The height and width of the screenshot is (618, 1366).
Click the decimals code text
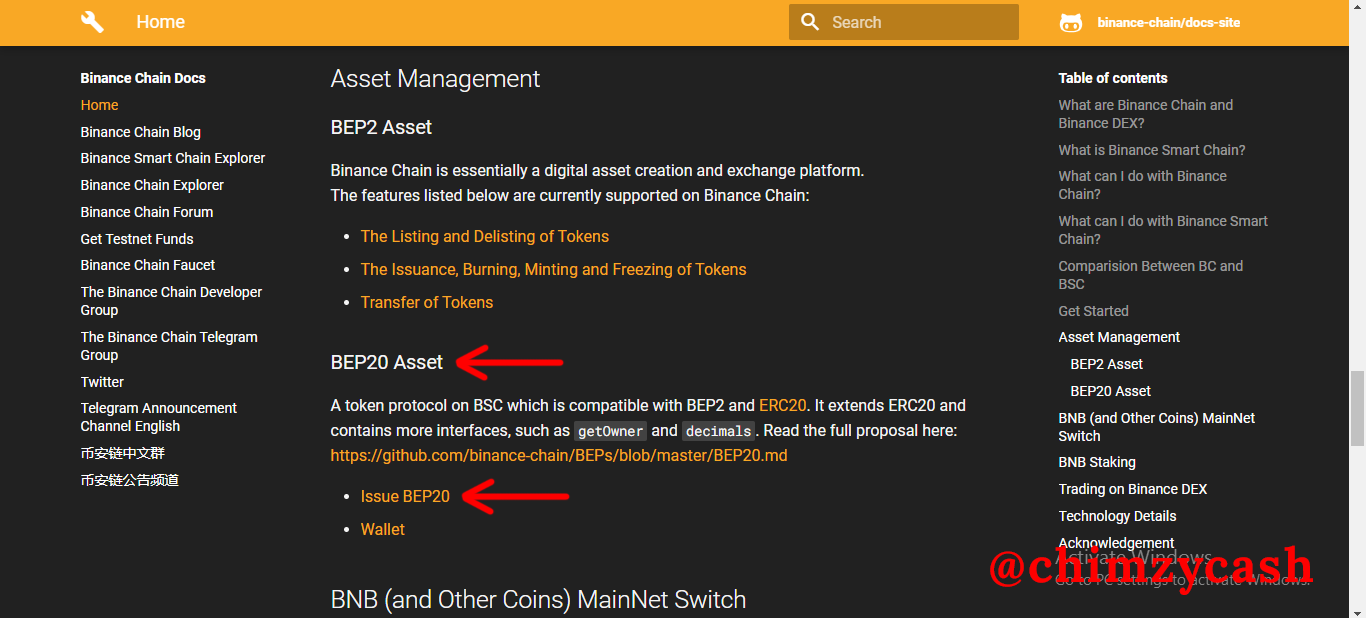coord(719,431)
